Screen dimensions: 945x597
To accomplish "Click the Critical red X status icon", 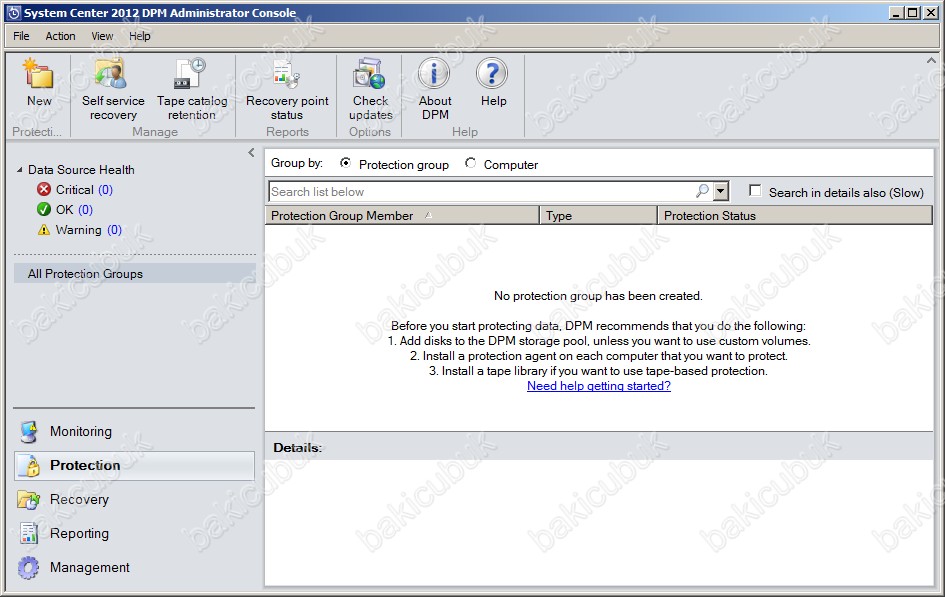I will [43, 190].
